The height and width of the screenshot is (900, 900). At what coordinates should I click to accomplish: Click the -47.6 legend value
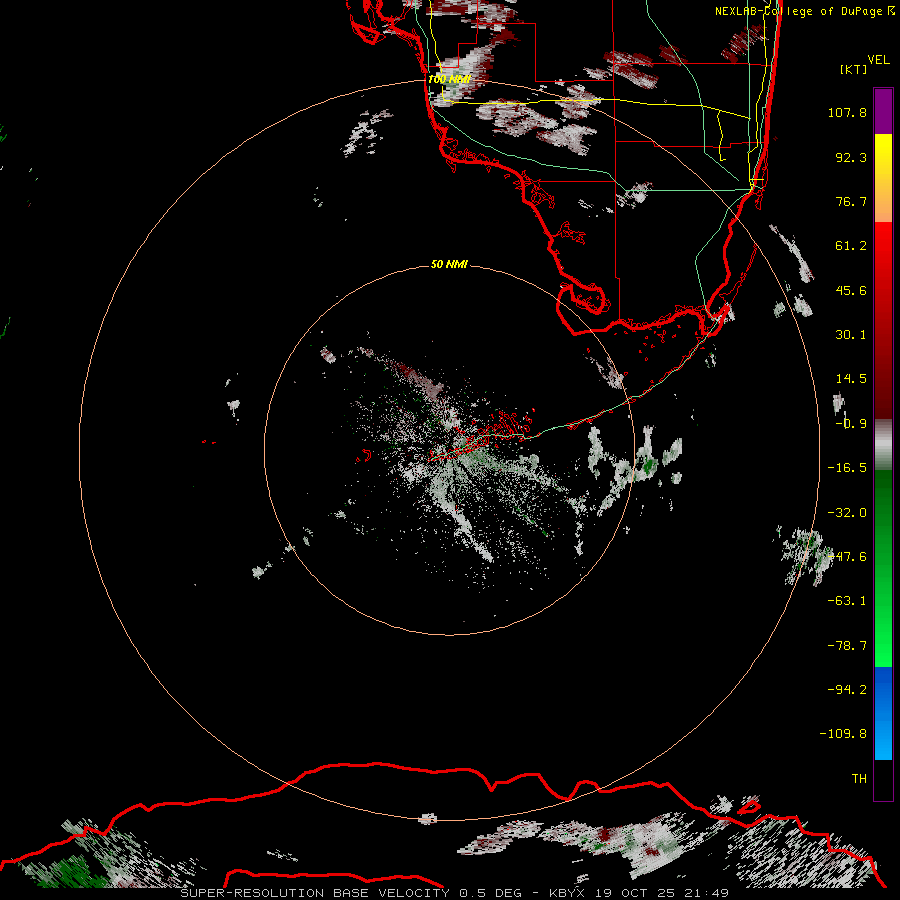pos(848,557)
